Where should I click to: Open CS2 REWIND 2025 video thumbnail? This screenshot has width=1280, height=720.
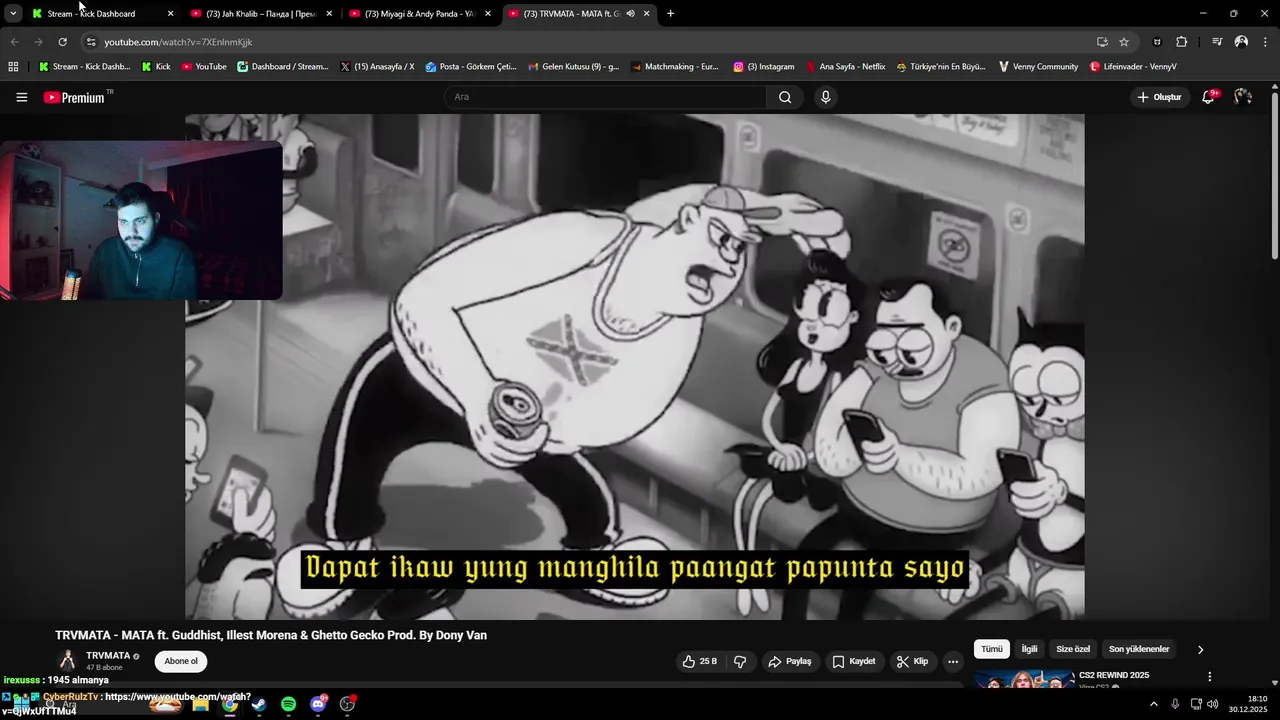pos(1024,680)
